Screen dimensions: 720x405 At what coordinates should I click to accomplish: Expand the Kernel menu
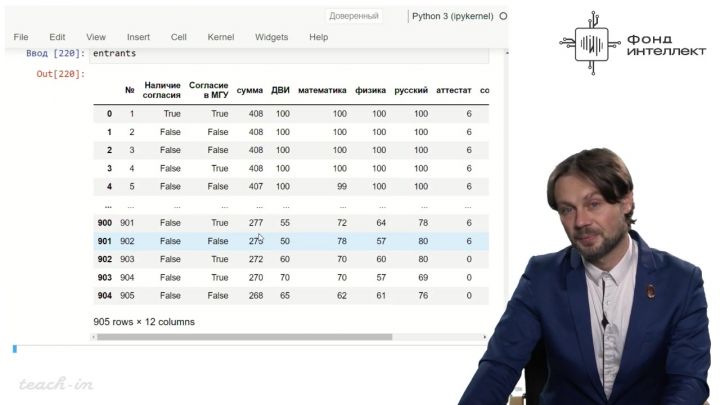click(x=220, y=37)
